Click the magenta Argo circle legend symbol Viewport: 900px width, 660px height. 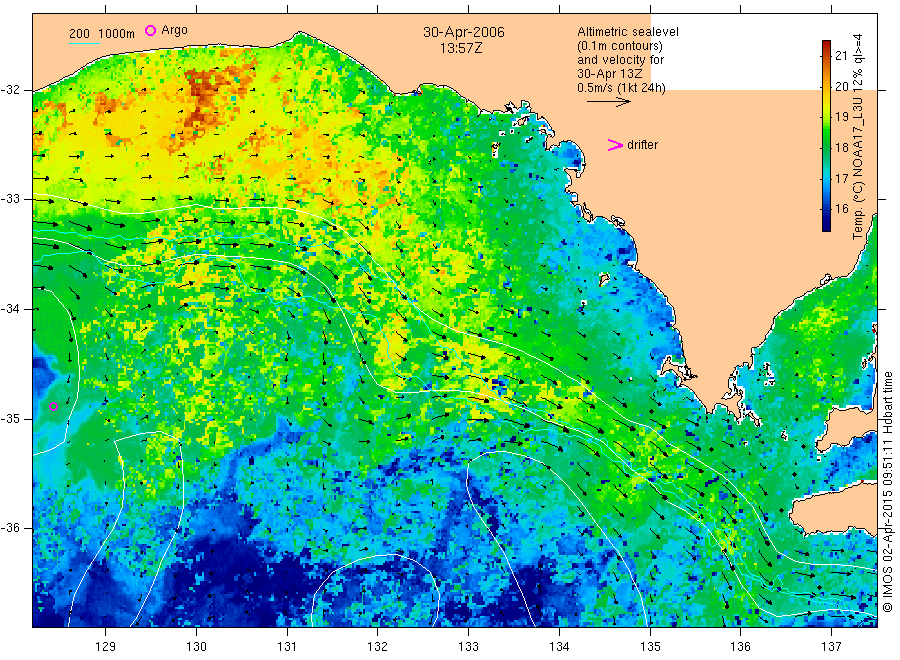point(150,30)
